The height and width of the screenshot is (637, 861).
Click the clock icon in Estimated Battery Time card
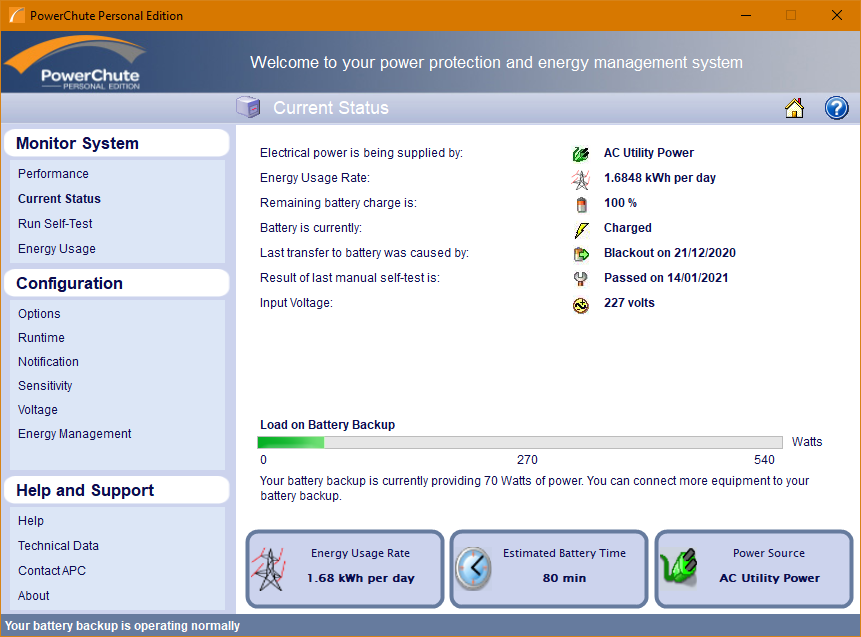click(473, 569)
